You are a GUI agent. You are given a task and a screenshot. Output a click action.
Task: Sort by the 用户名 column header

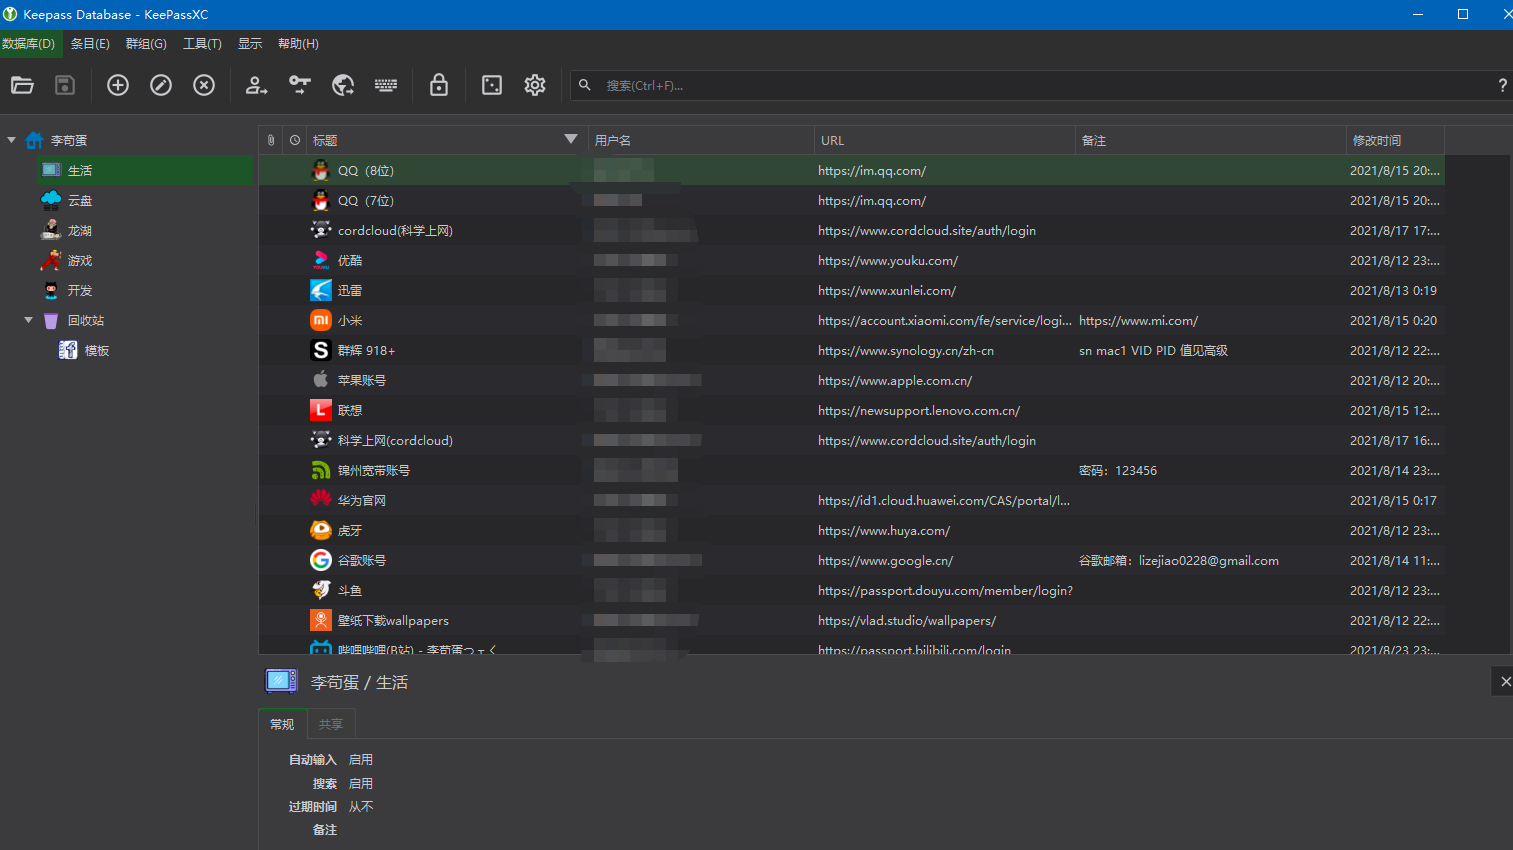(x=701, y=140)
